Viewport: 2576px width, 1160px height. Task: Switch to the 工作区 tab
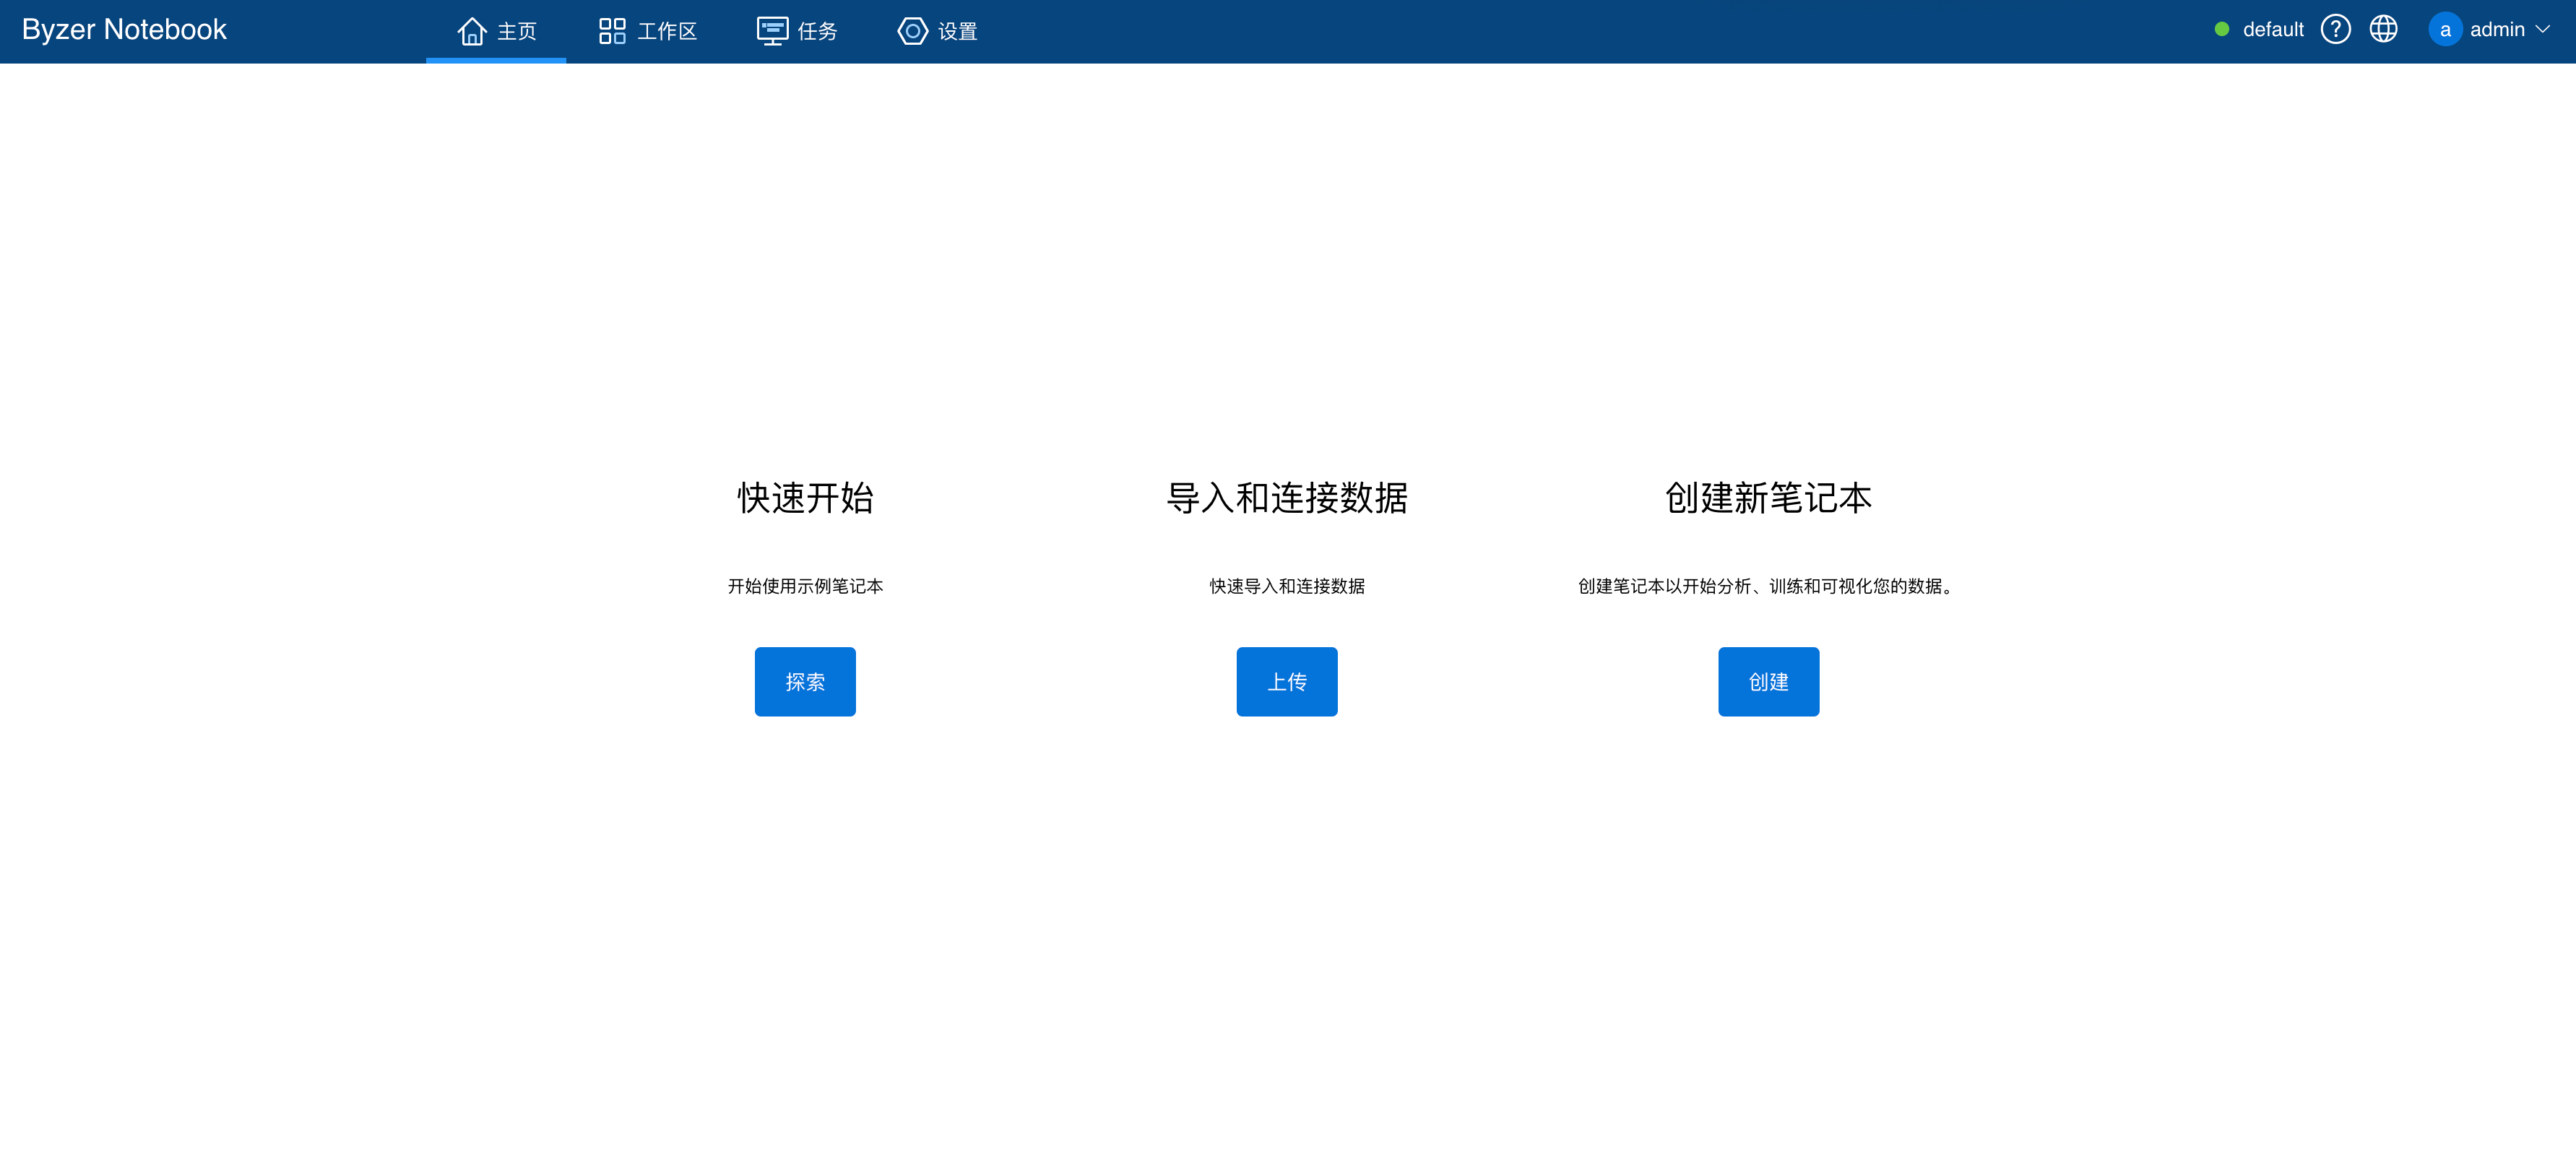[667, 32]
